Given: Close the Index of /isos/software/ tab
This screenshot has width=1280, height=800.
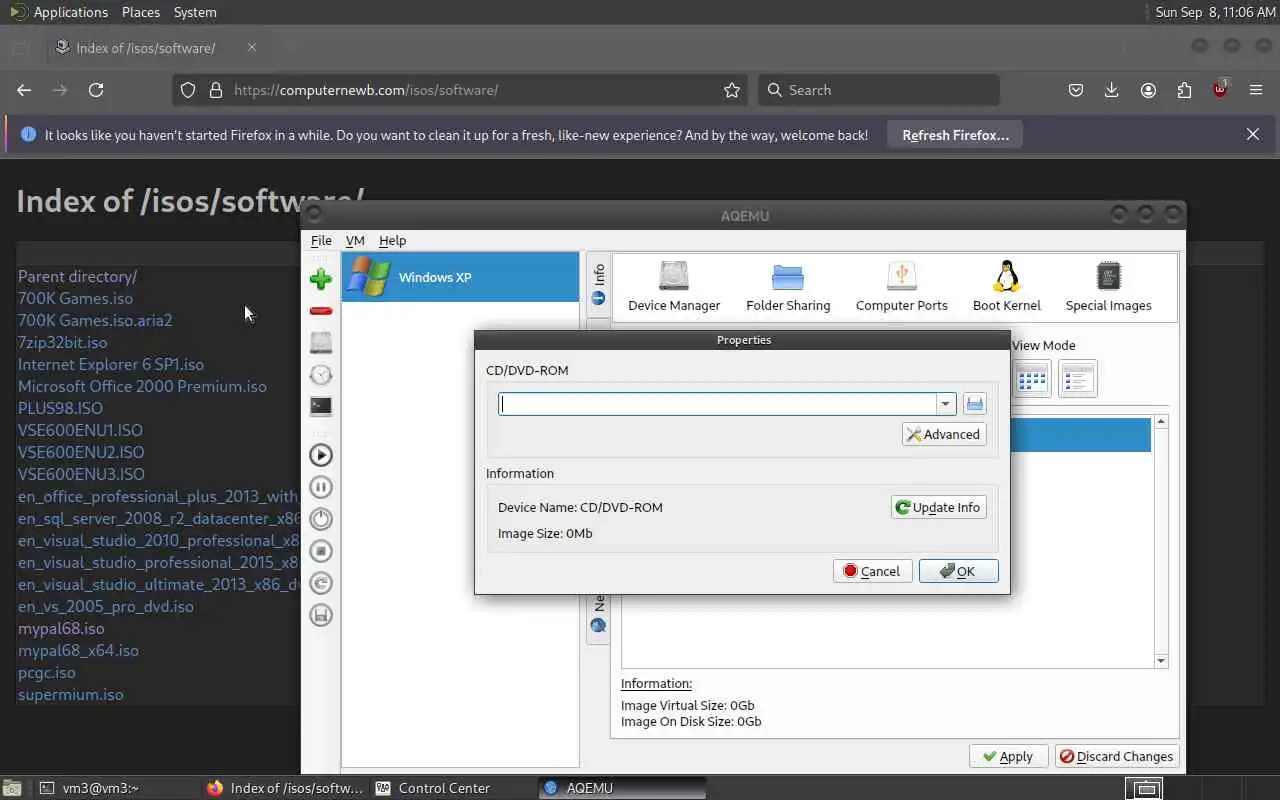Looking at the screenshot, I should [x=252, y=47].
